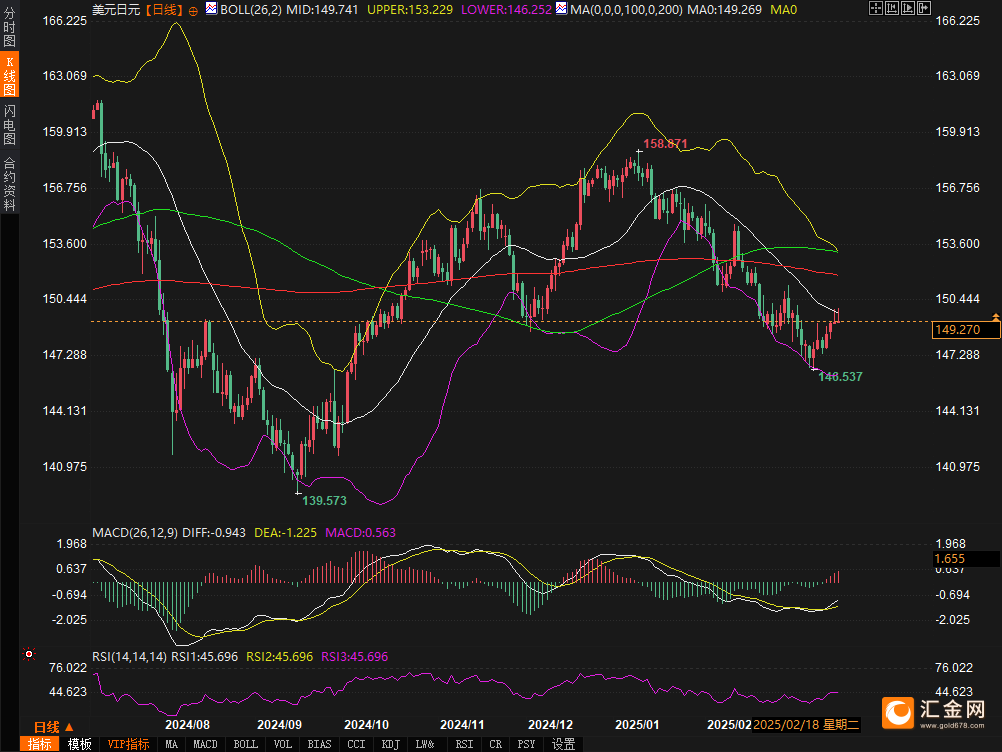Select the LW& indicator button
This screenshot has height=752, width=1002.
(x=425, y=744)
